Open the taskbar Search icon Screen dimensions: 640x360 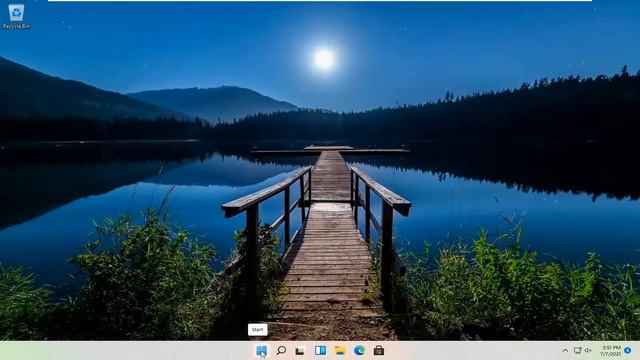pos(281,350)
